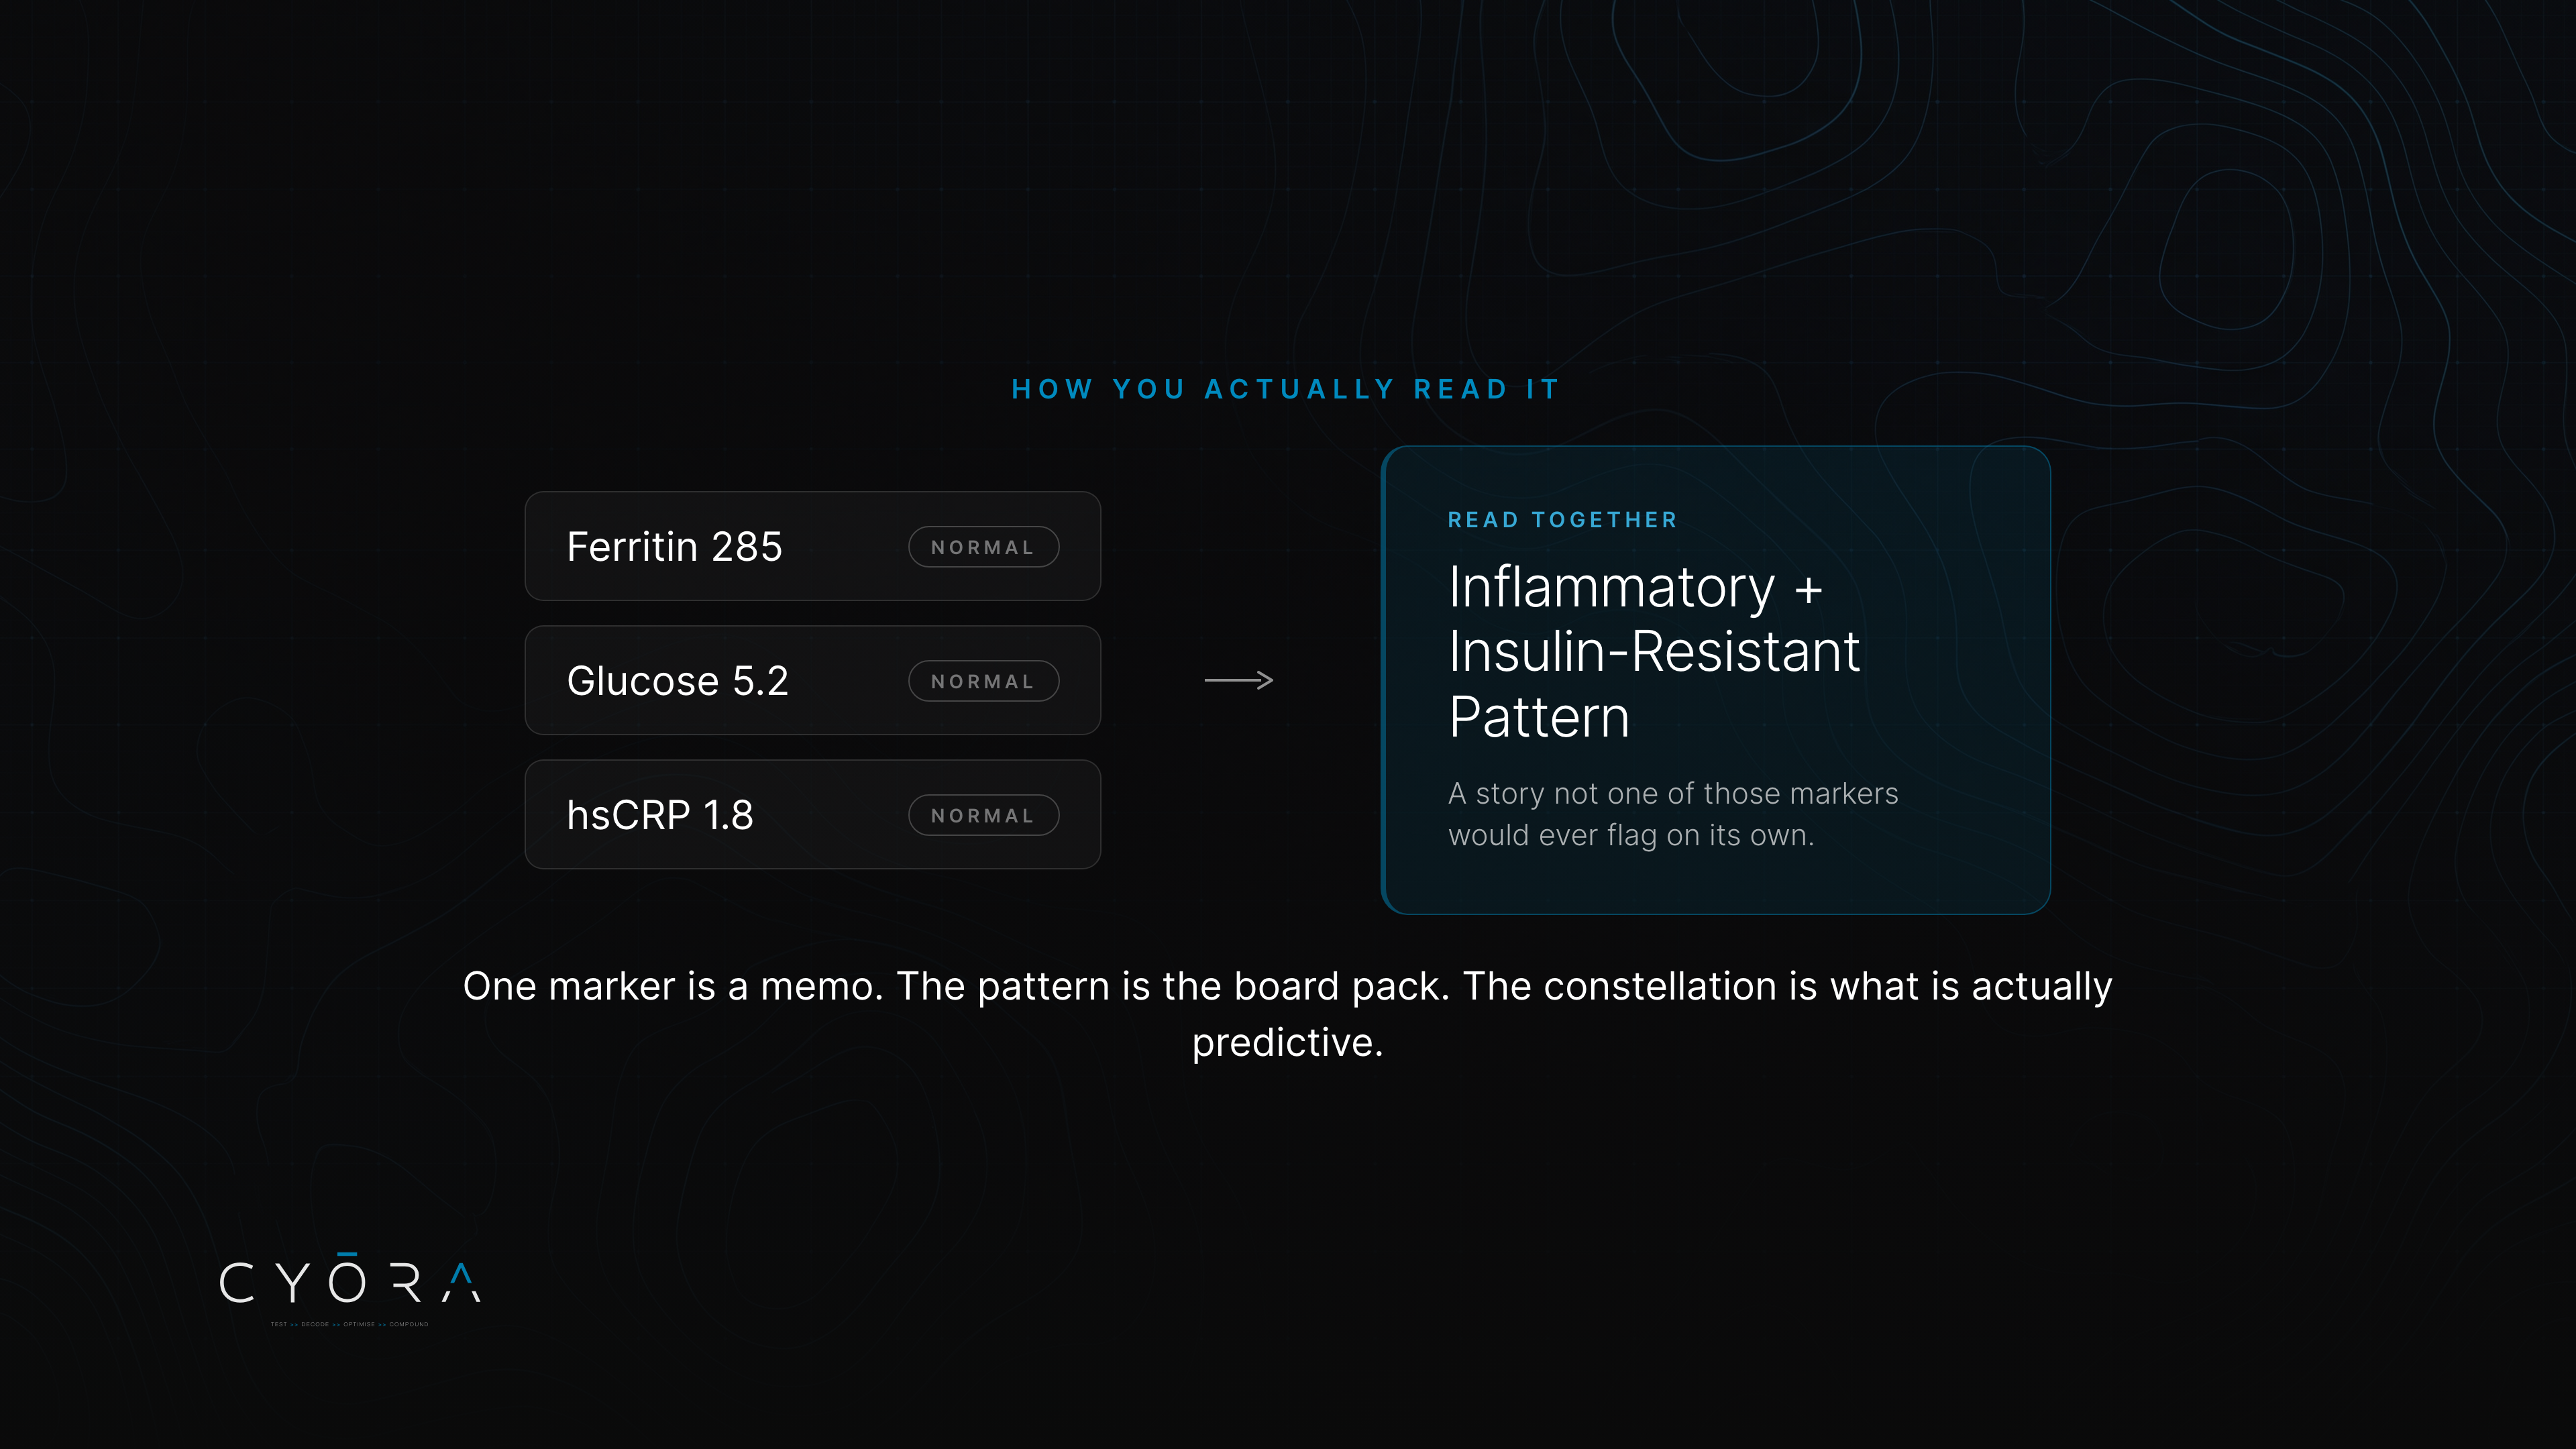Click the NORMAL badge beside Ferritin 285
This screenshot has height=1449, width=2576.
[x=983, y=547]
